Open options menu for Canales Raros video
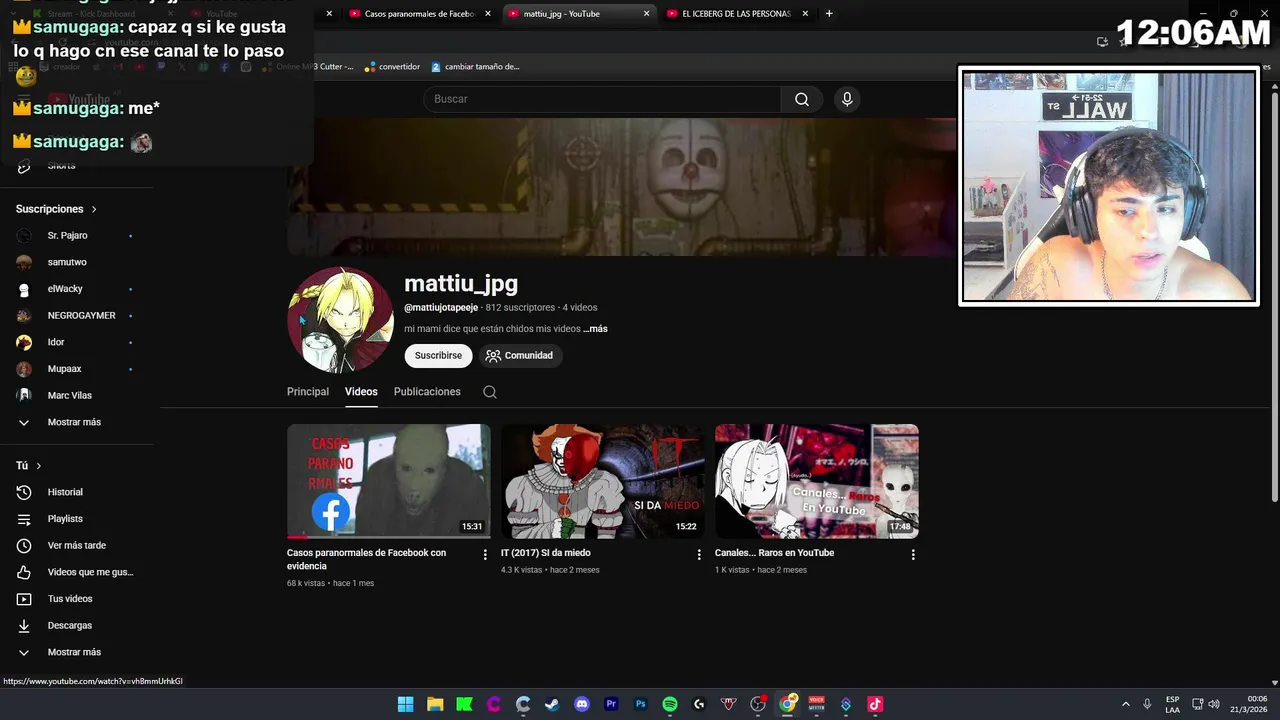 pos(913,554)
